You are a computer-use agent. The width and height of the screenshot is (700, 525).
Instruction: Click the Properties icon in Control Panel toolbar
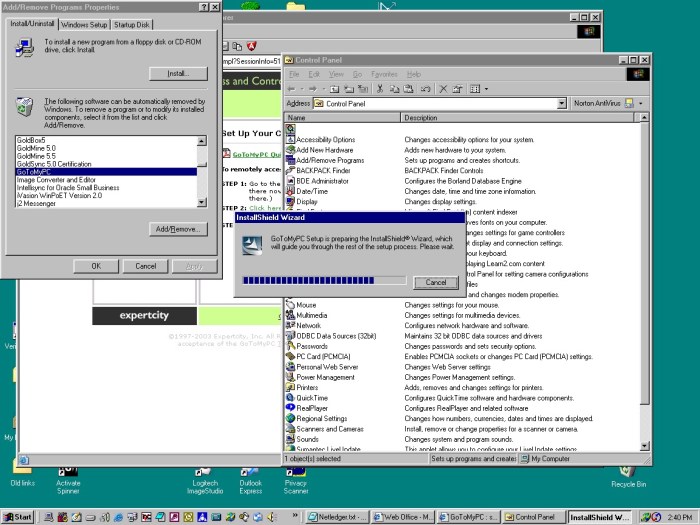pyautogui.click(x=457, y=89)
